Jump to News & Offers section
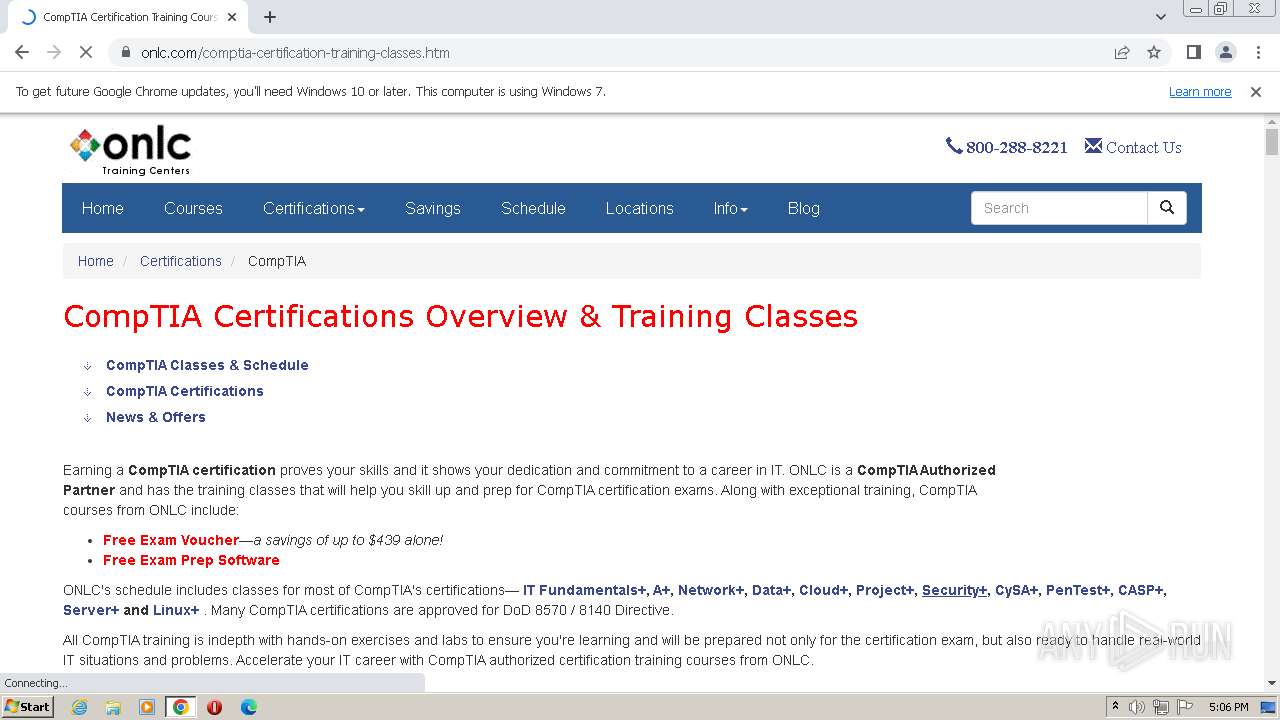 156,417
